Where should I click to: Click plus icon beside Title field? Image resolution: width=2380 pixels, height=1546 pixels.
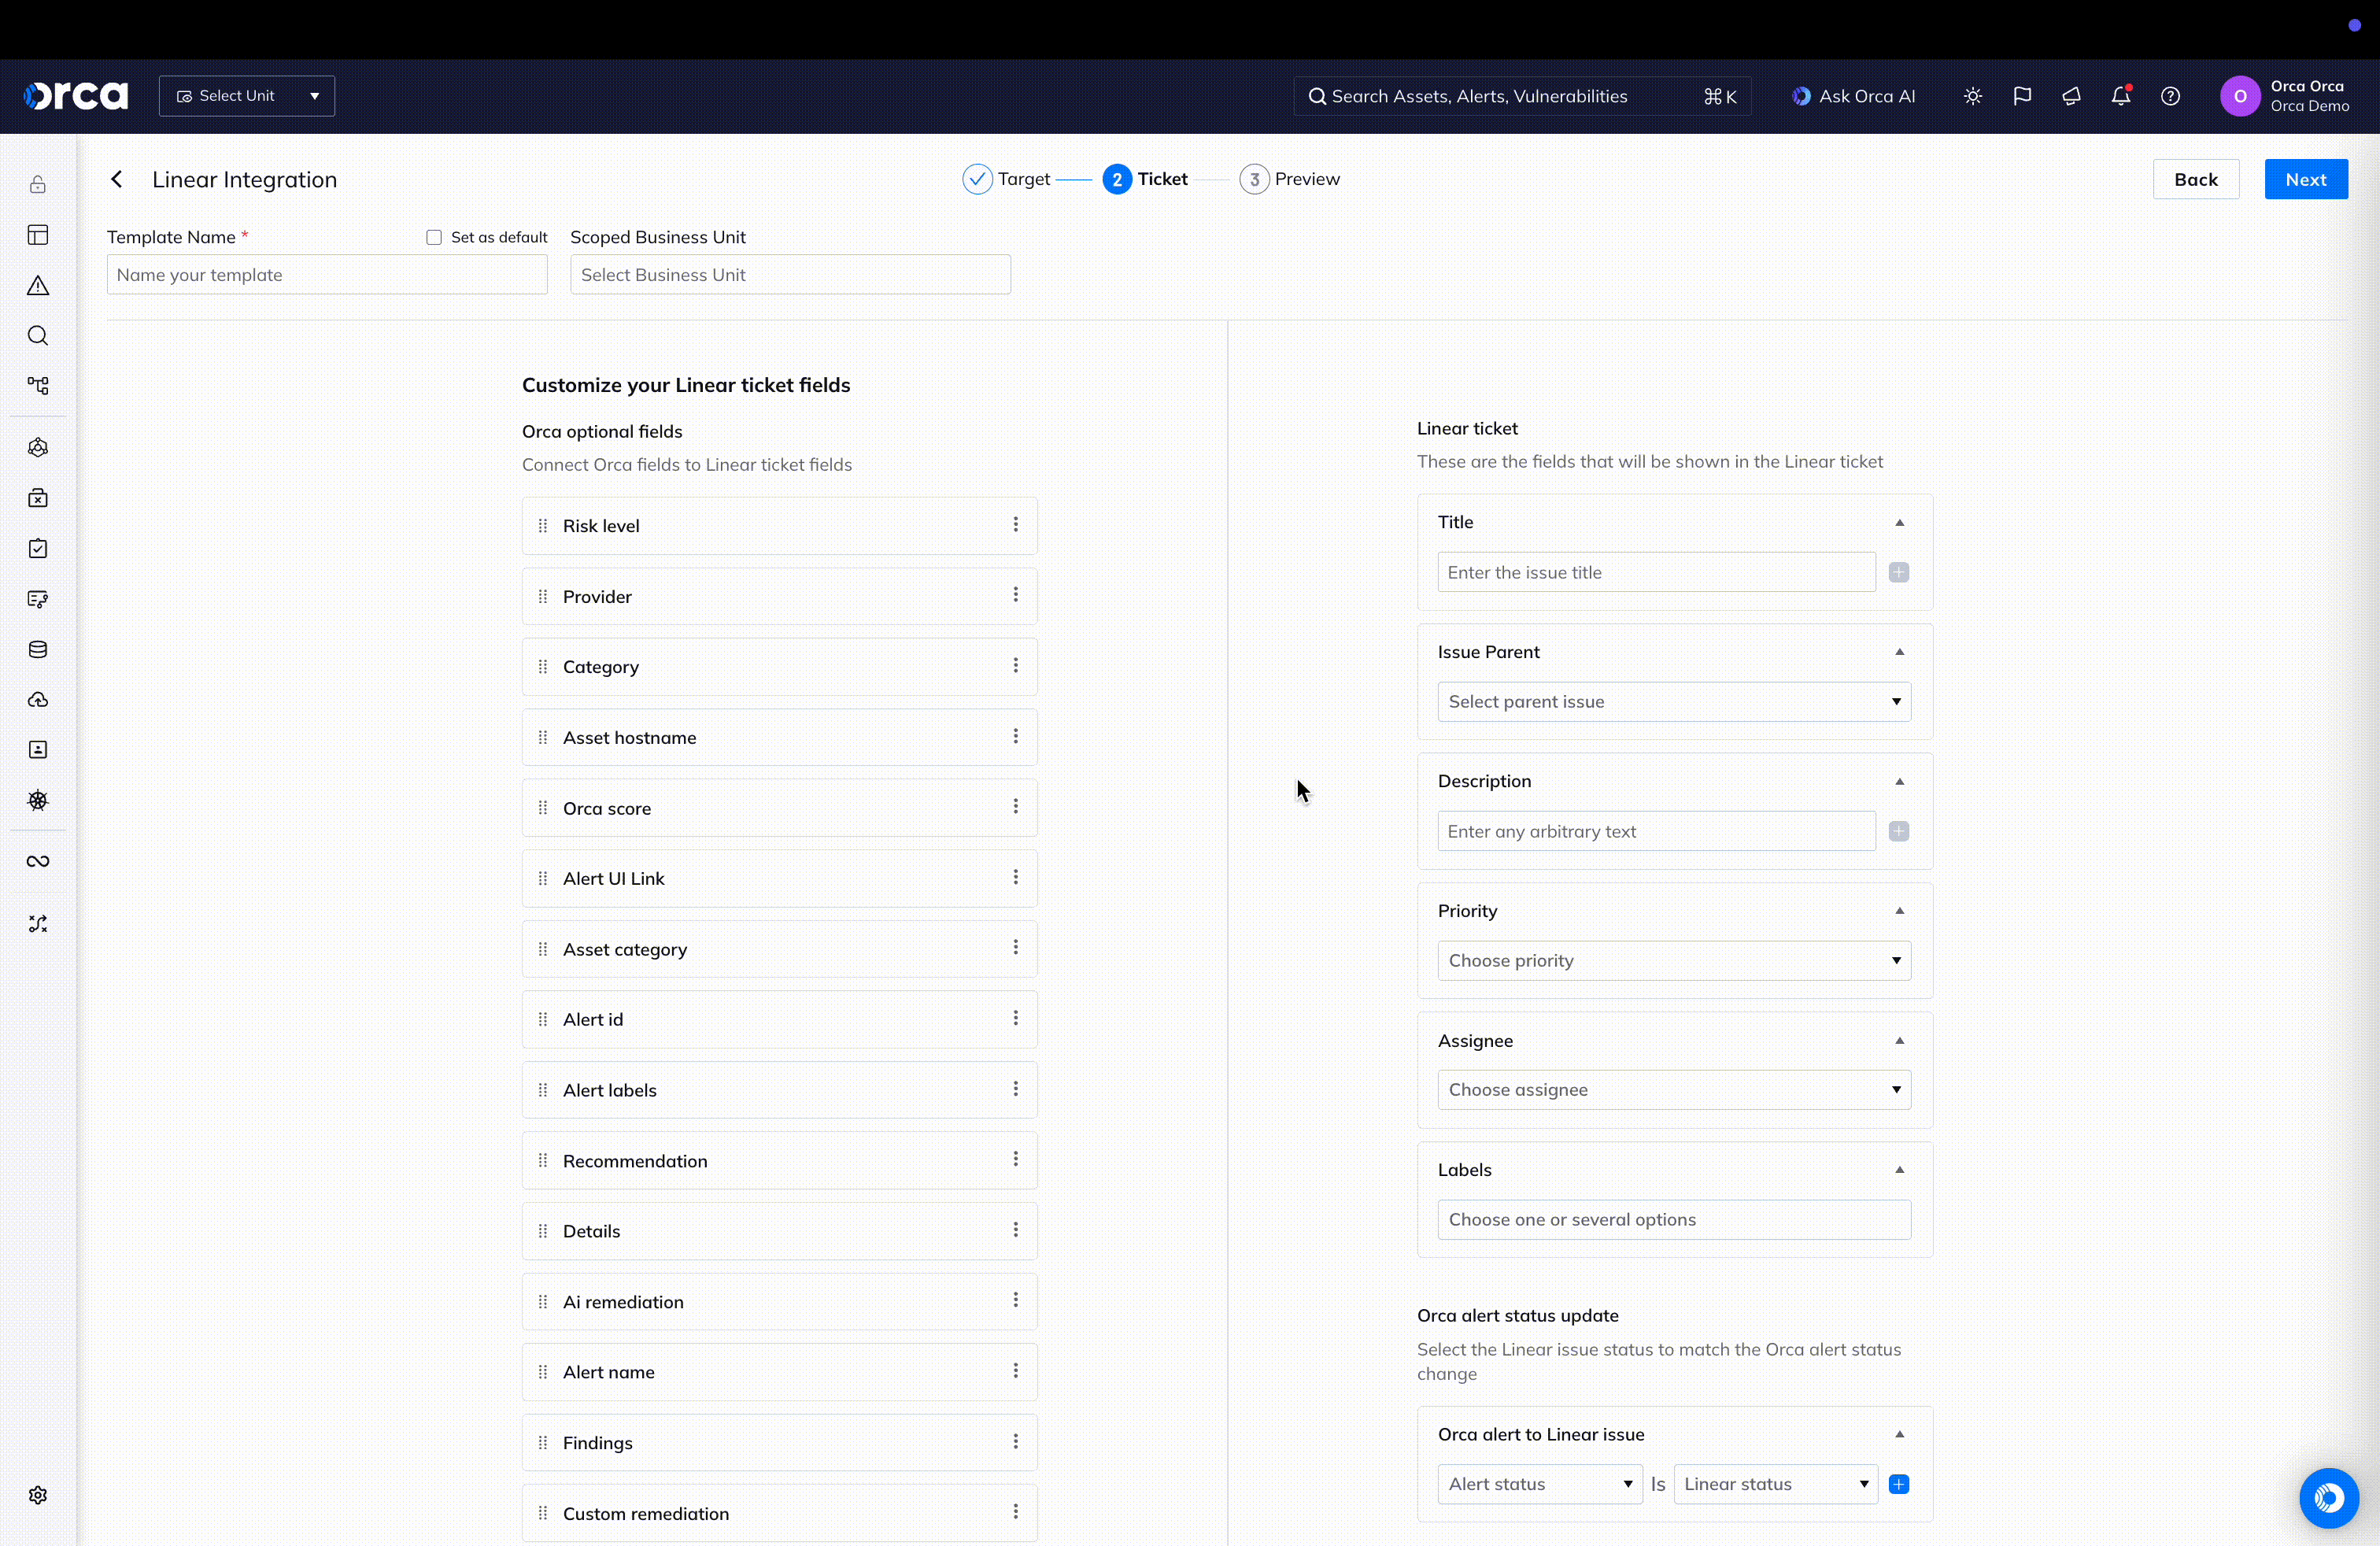(x=1899, y=572)
